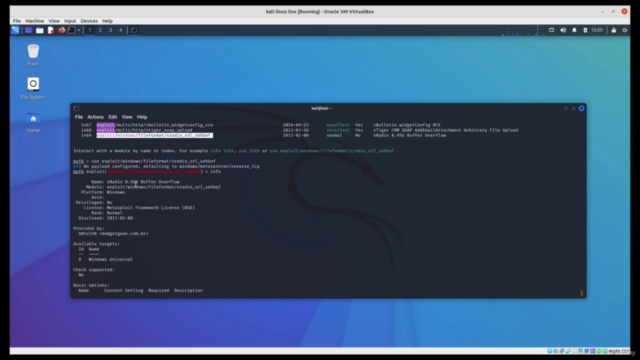Screen dimensions: 640x360
Task: Click 'Metasploit Framework License (BSD)' text
Action: click(x=151, y=207)
